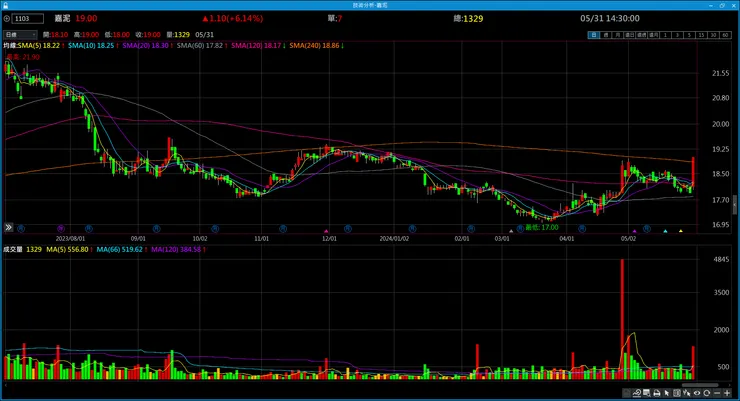Click the stock code field showing 1103

[x=28, y=19]
